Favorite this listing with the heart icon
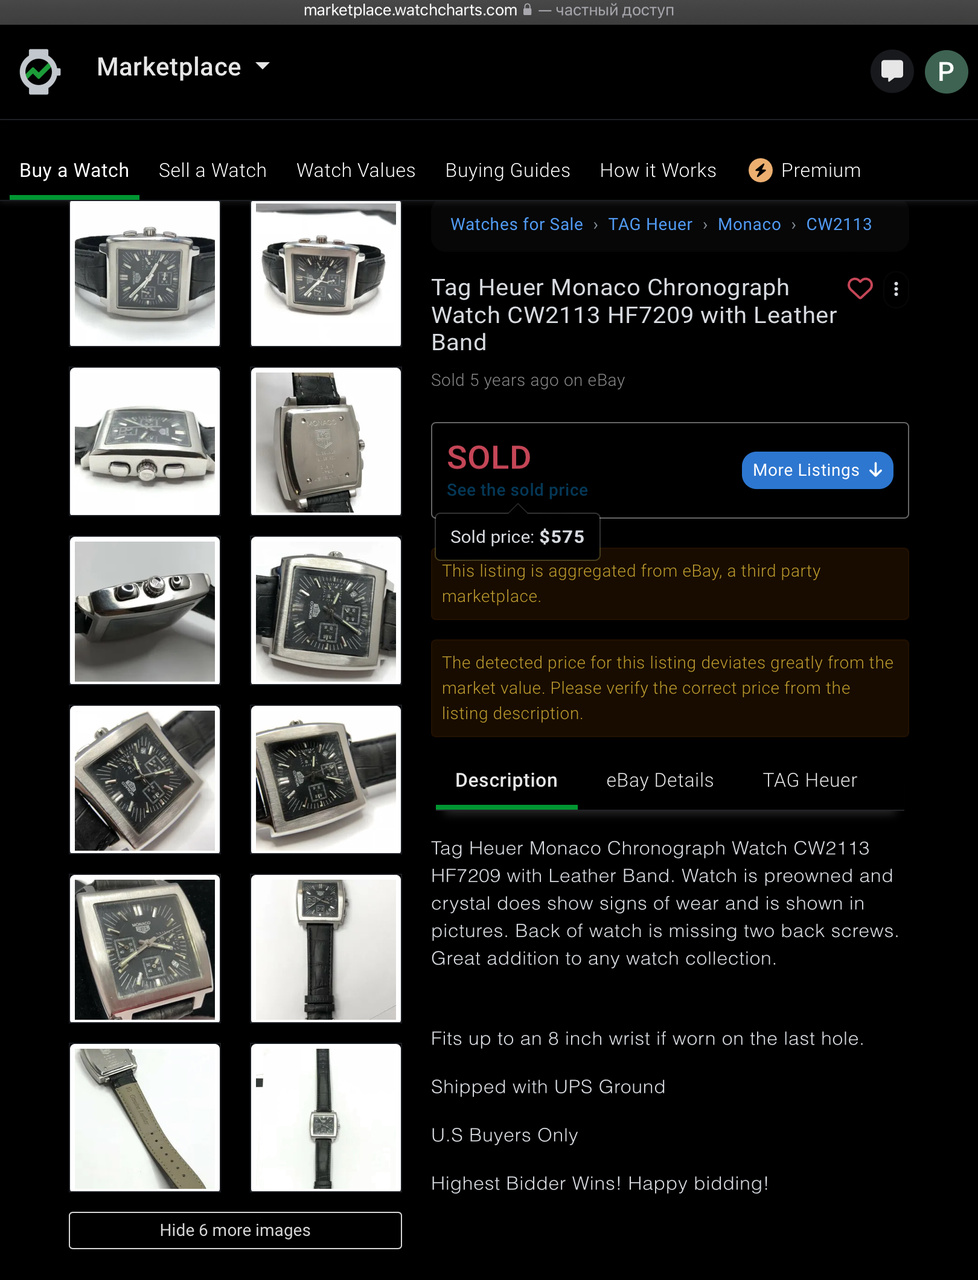 click(860, 289)
